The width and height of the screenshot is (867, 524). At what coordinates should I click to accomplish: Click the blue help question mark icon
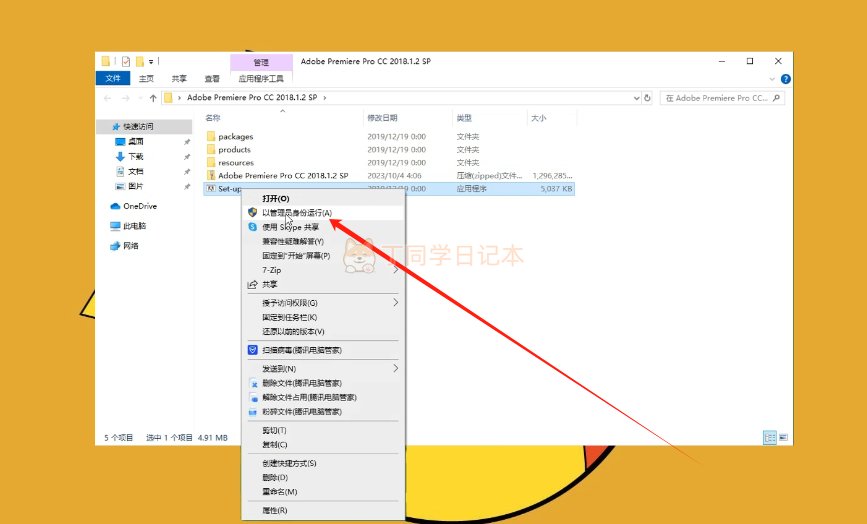pyautogui.click(x=785, y=79)
